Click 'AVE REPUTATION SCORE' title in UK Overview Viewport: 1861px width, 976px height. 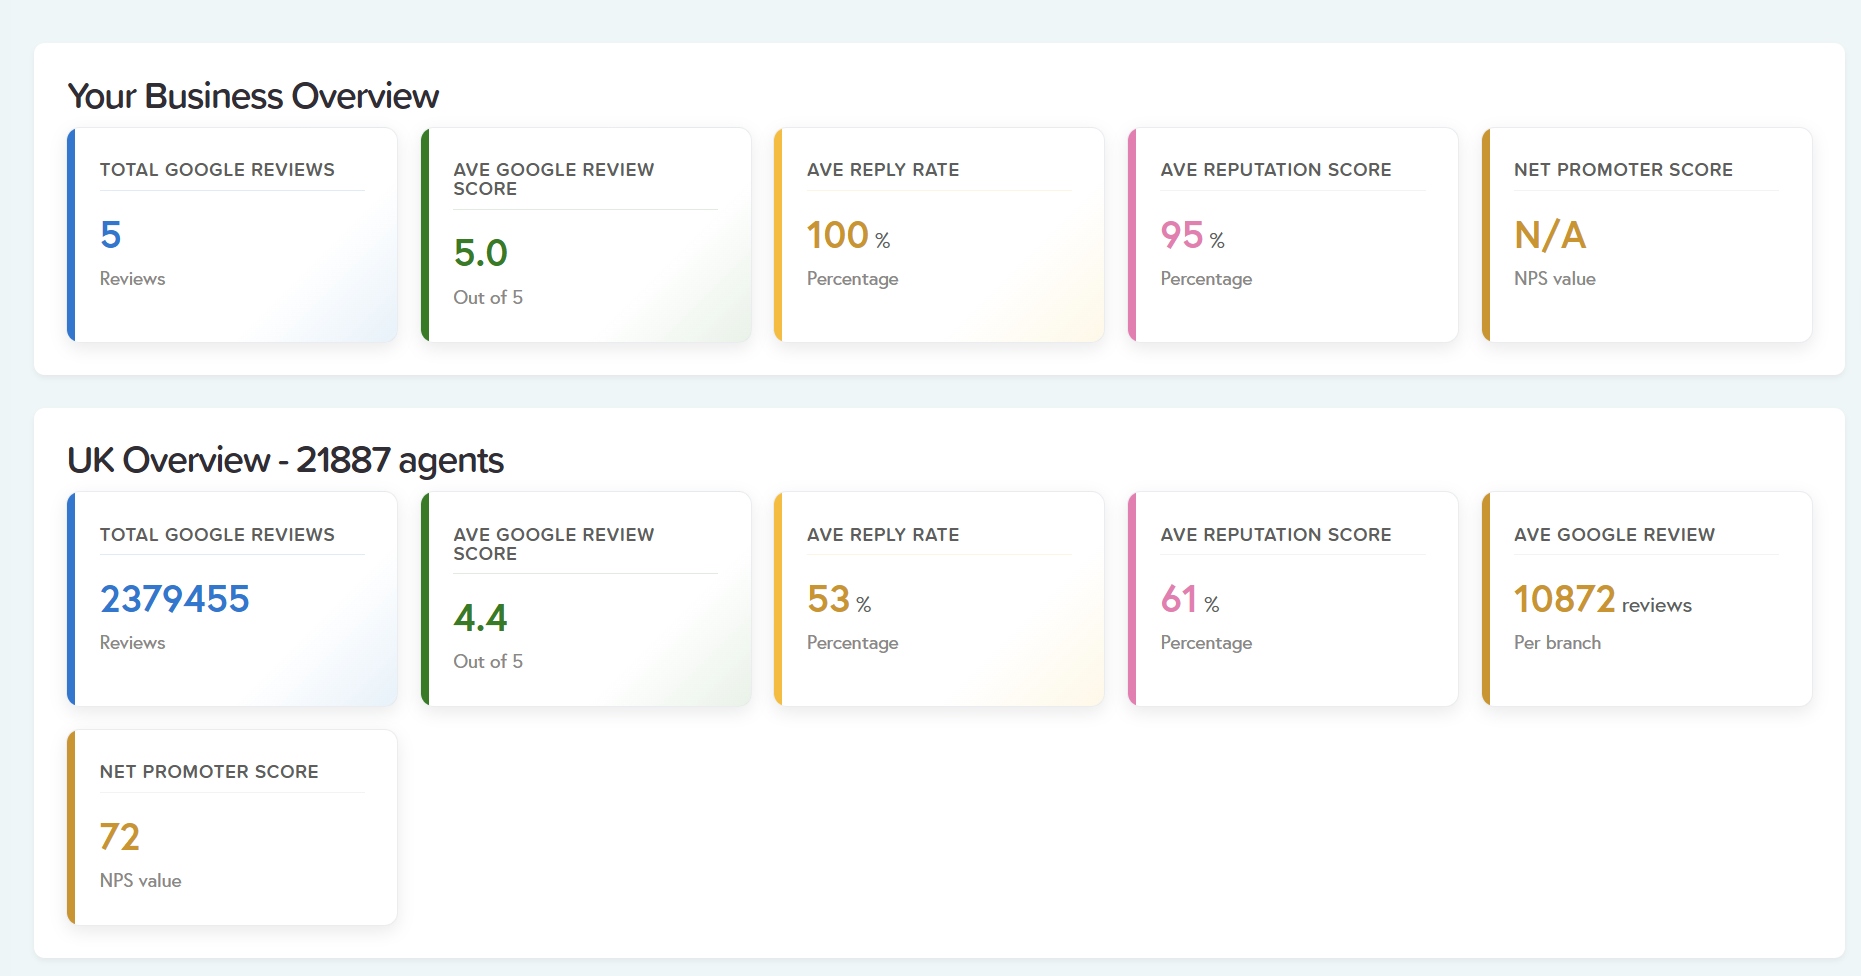1276,535
